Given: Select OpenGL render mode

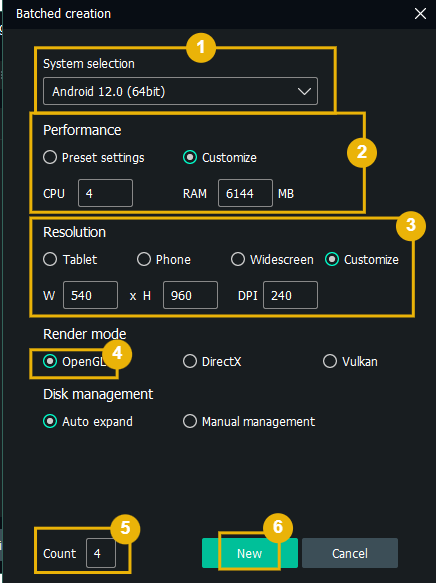Looking at the screenshot, I should point(74,361).
